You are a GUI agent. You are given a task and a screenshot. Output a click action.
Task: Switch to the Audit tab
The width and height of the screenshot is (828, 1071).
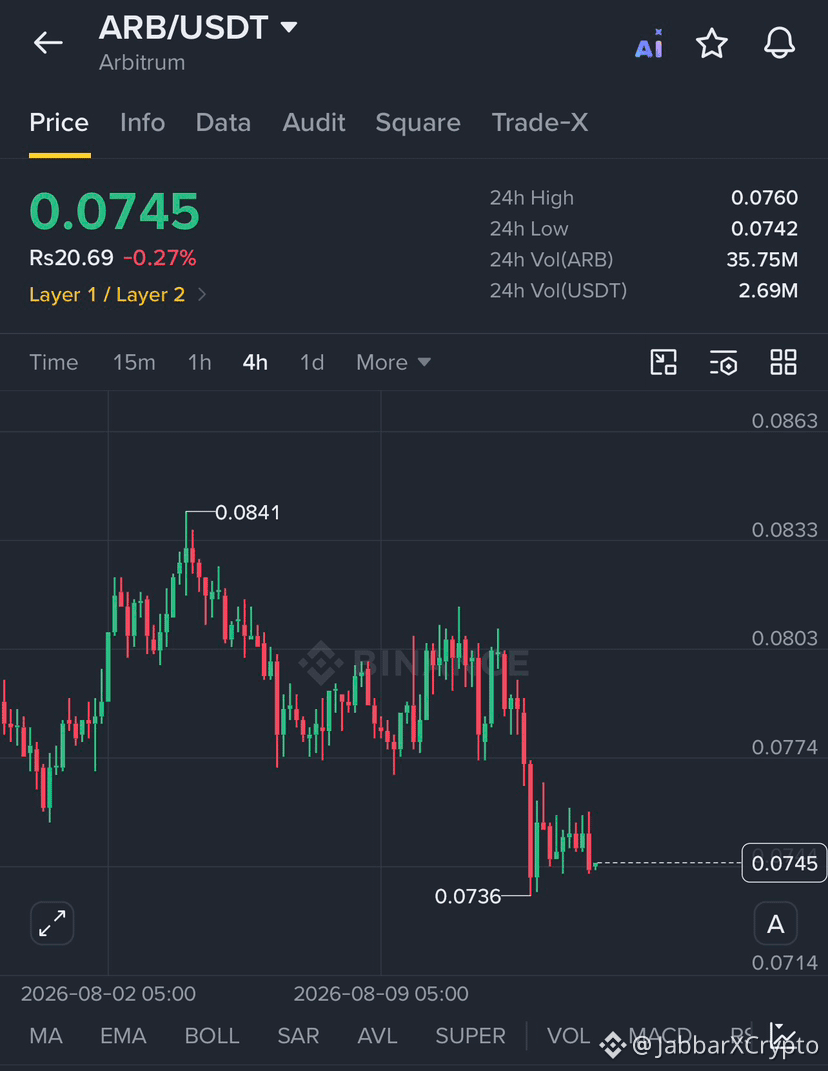(x=314, y=122)
